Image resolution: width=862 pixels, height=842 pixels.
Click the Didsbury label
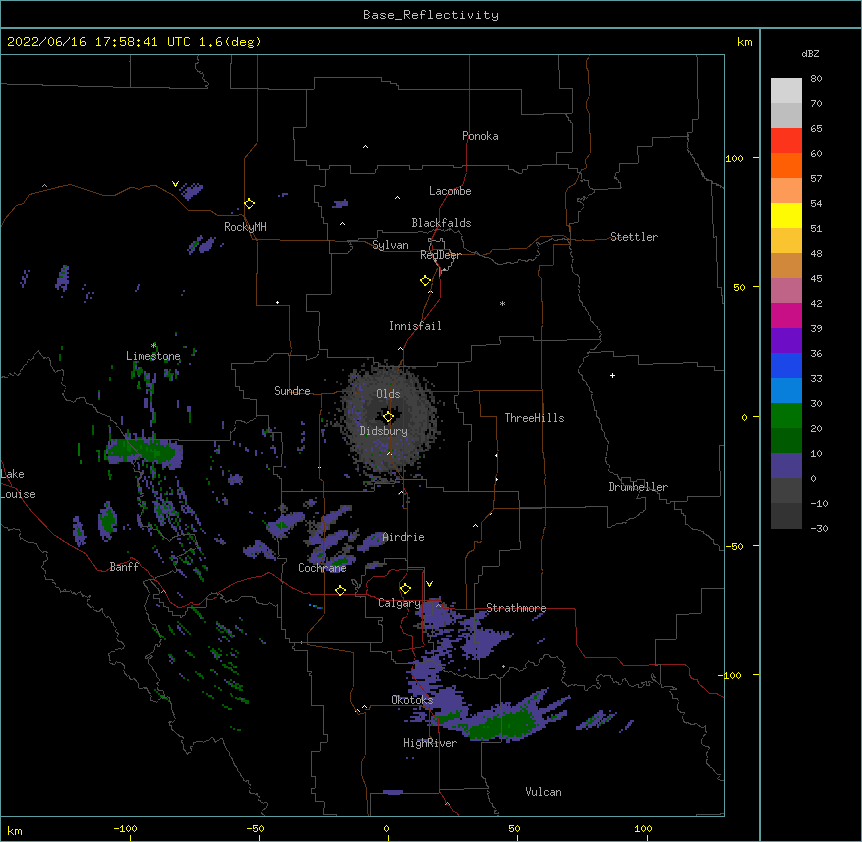pyautogui.click(x=384, y=431)
